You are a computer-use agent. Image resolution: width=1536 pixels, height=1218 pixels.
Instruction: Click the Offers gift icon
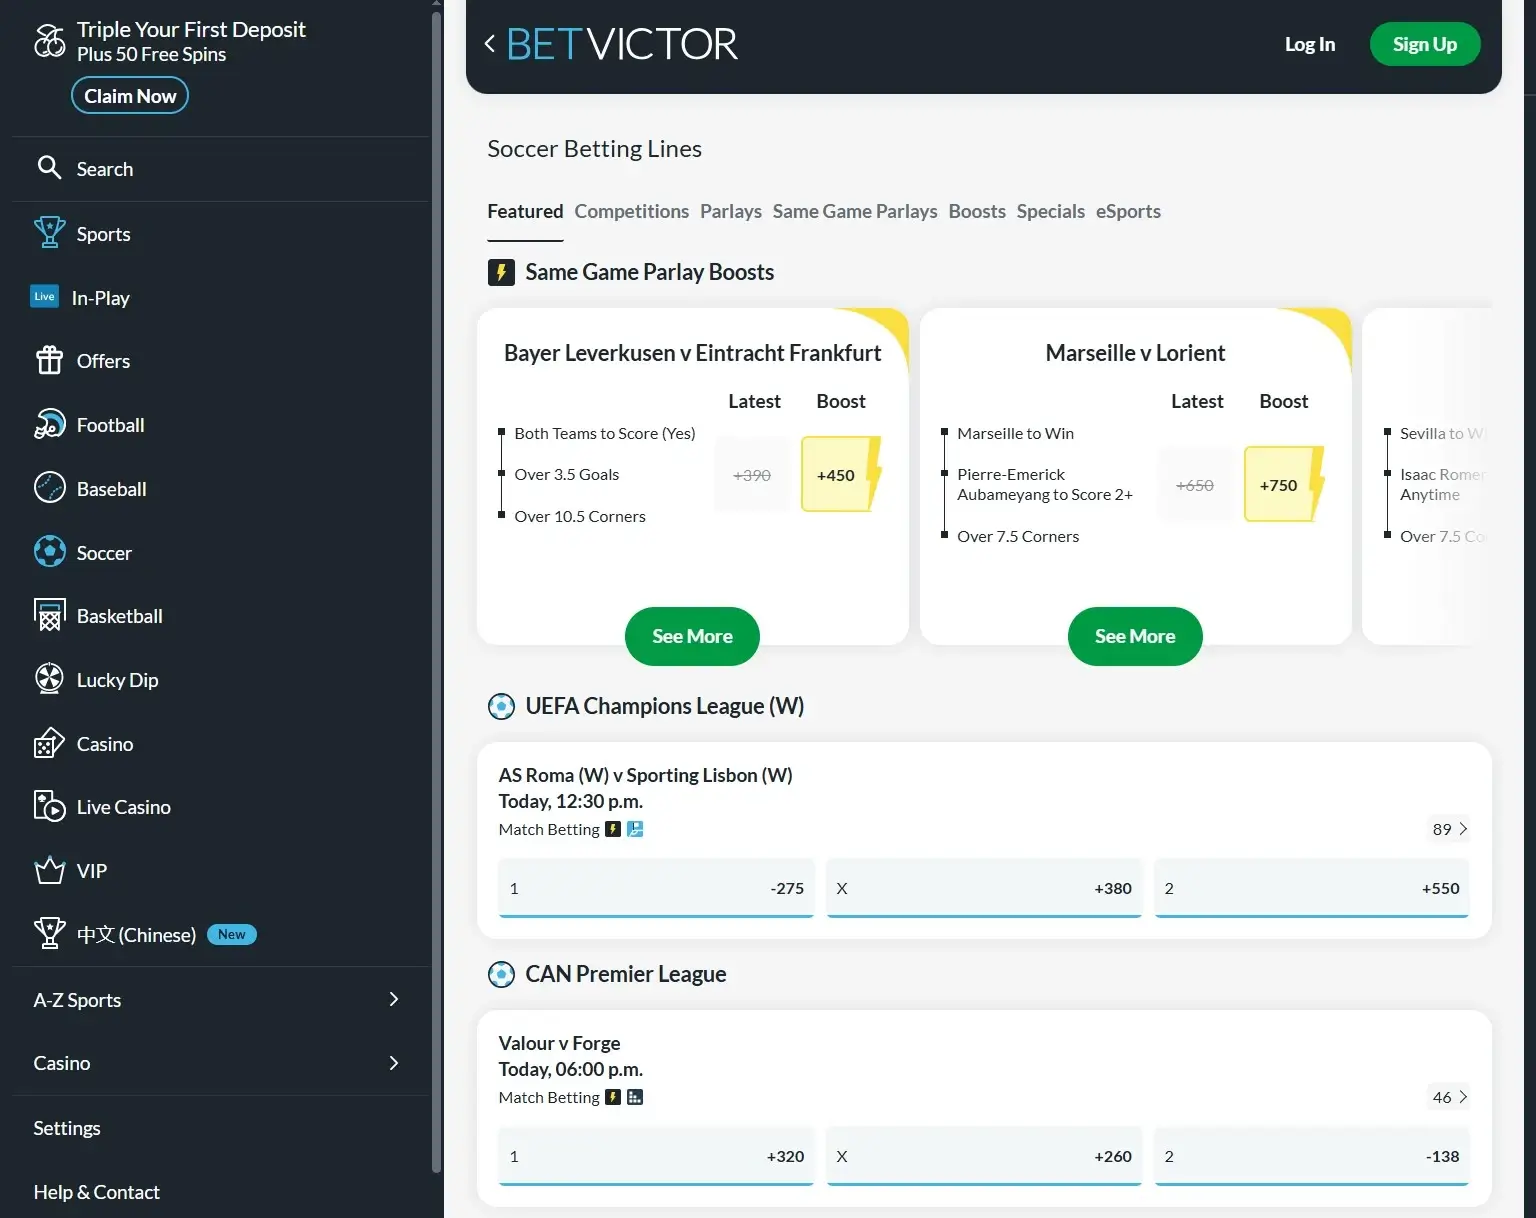[x=49, y=361]
